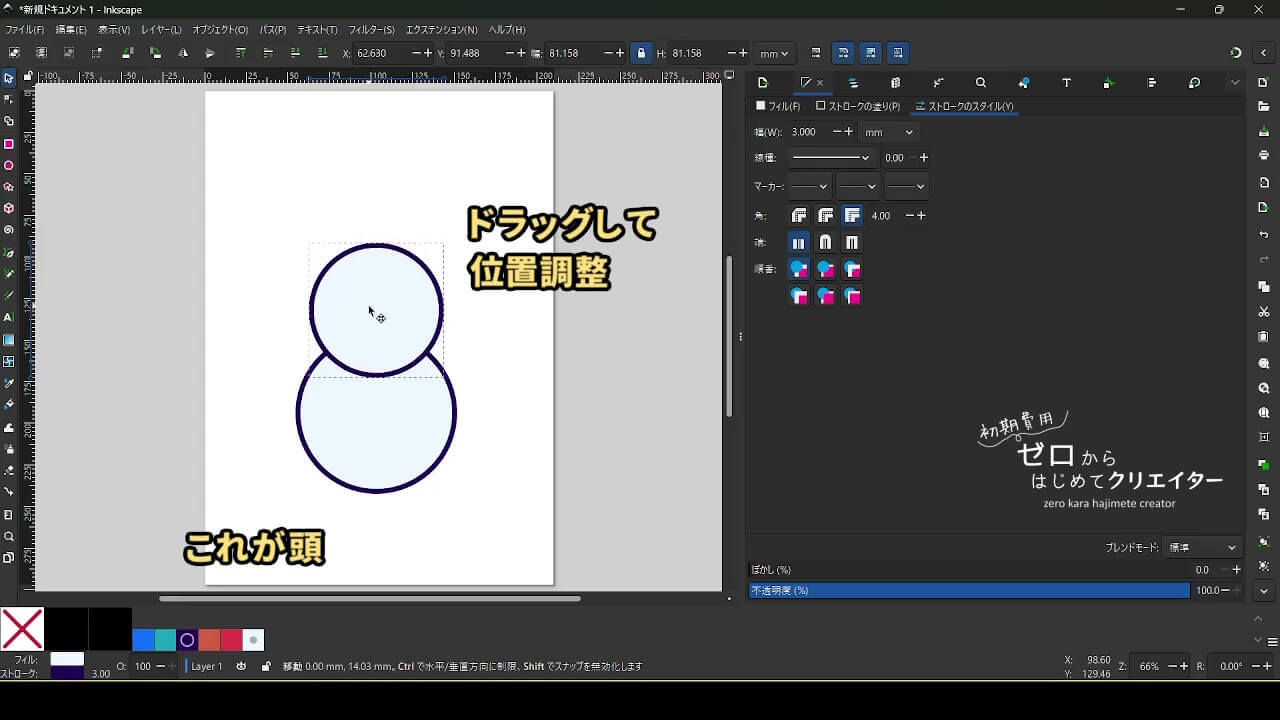Open the フィルター(S) menu
The image size is (1280, 720).
click(371, 30)
